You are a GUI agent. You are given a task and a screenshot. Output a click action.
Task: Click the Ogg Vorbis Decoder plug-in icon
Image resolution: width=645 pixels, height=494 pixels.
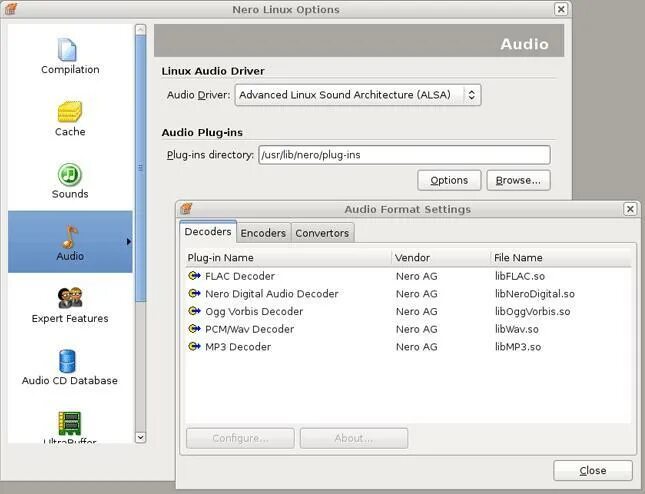[x=194, y=311]
